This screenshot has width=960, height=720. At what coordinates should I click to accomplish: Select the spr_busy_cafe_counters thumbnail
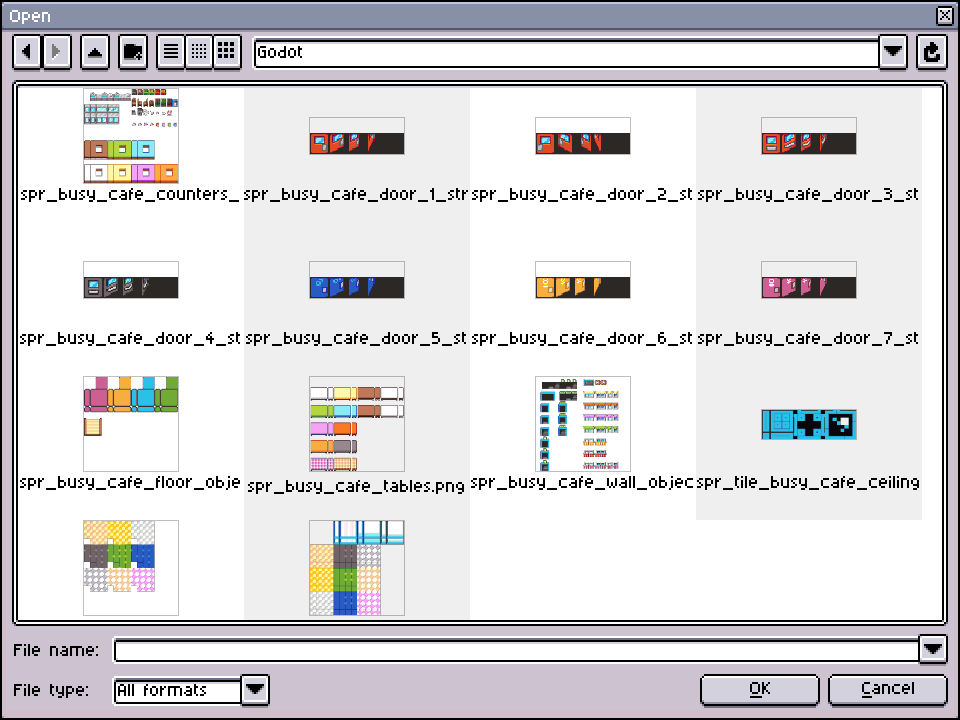[x=131, y=136]
